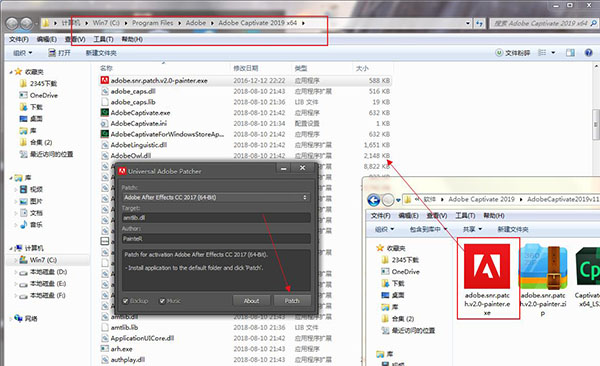Screen dimensions: 600x366
Task: Open 查看(V) menu in rear window
Action: pos(75,39)
